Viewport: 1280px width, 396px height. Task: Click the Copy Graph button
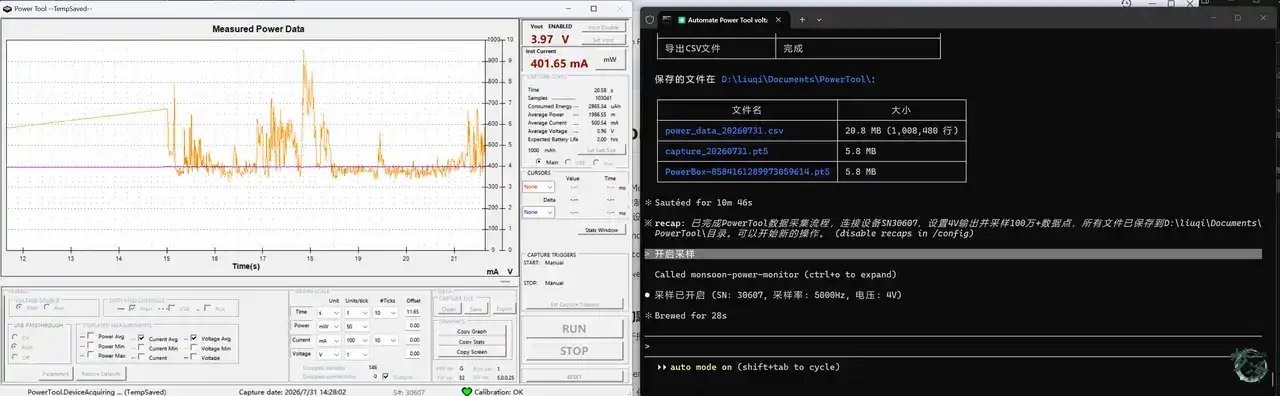coord(471,331)
